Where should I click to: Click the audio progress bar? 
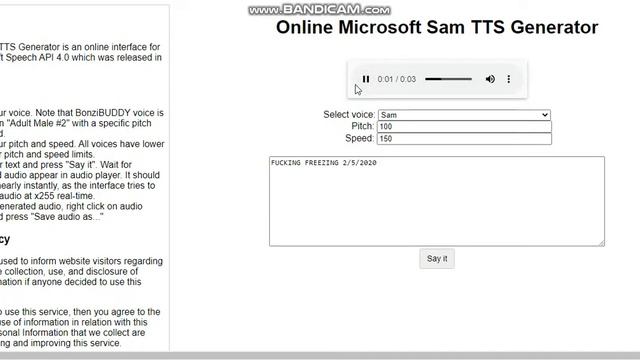[448, 79]
